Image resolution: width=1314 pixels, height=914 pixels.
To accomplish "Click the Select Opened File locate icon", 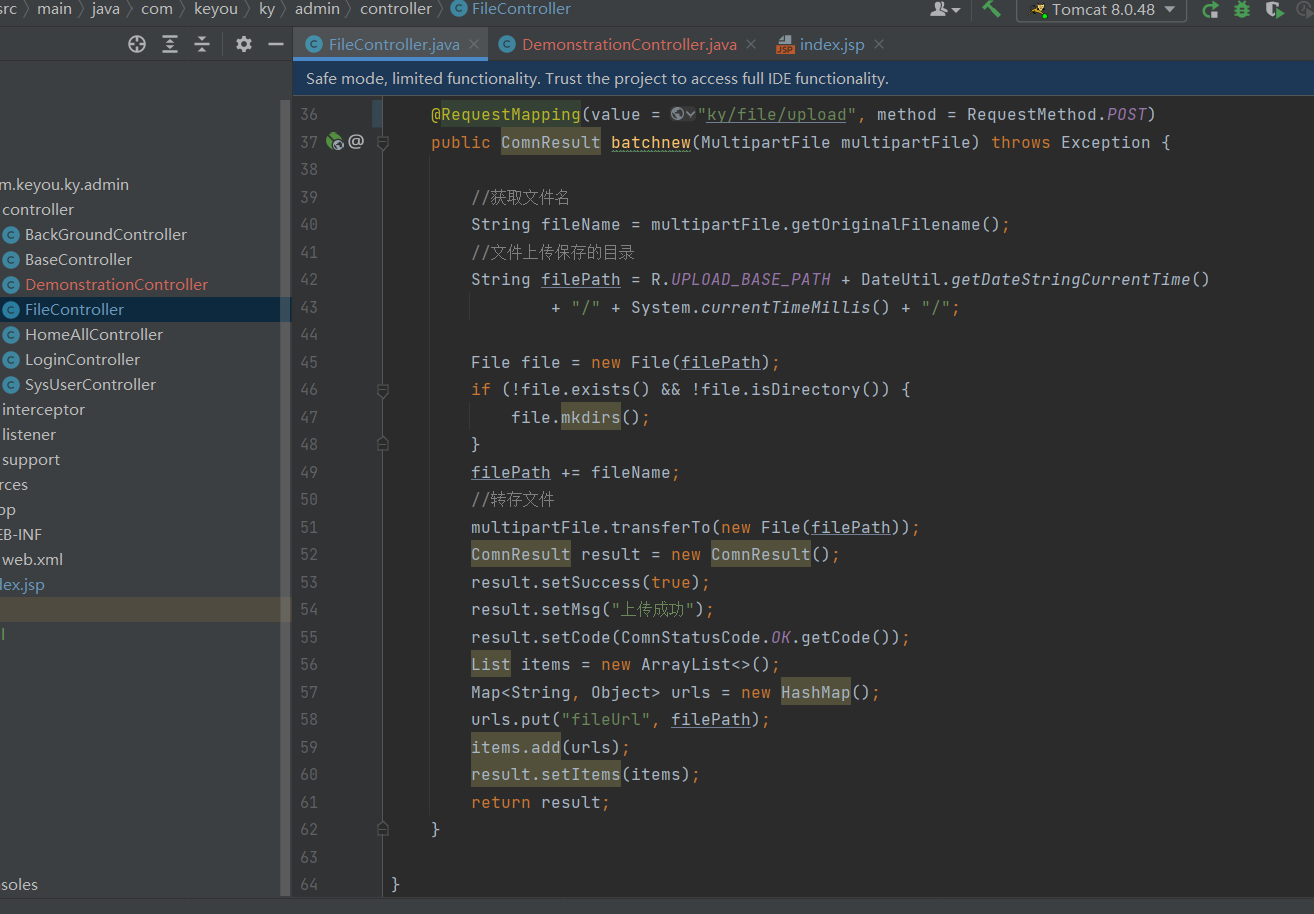I will tap(137, 44).
